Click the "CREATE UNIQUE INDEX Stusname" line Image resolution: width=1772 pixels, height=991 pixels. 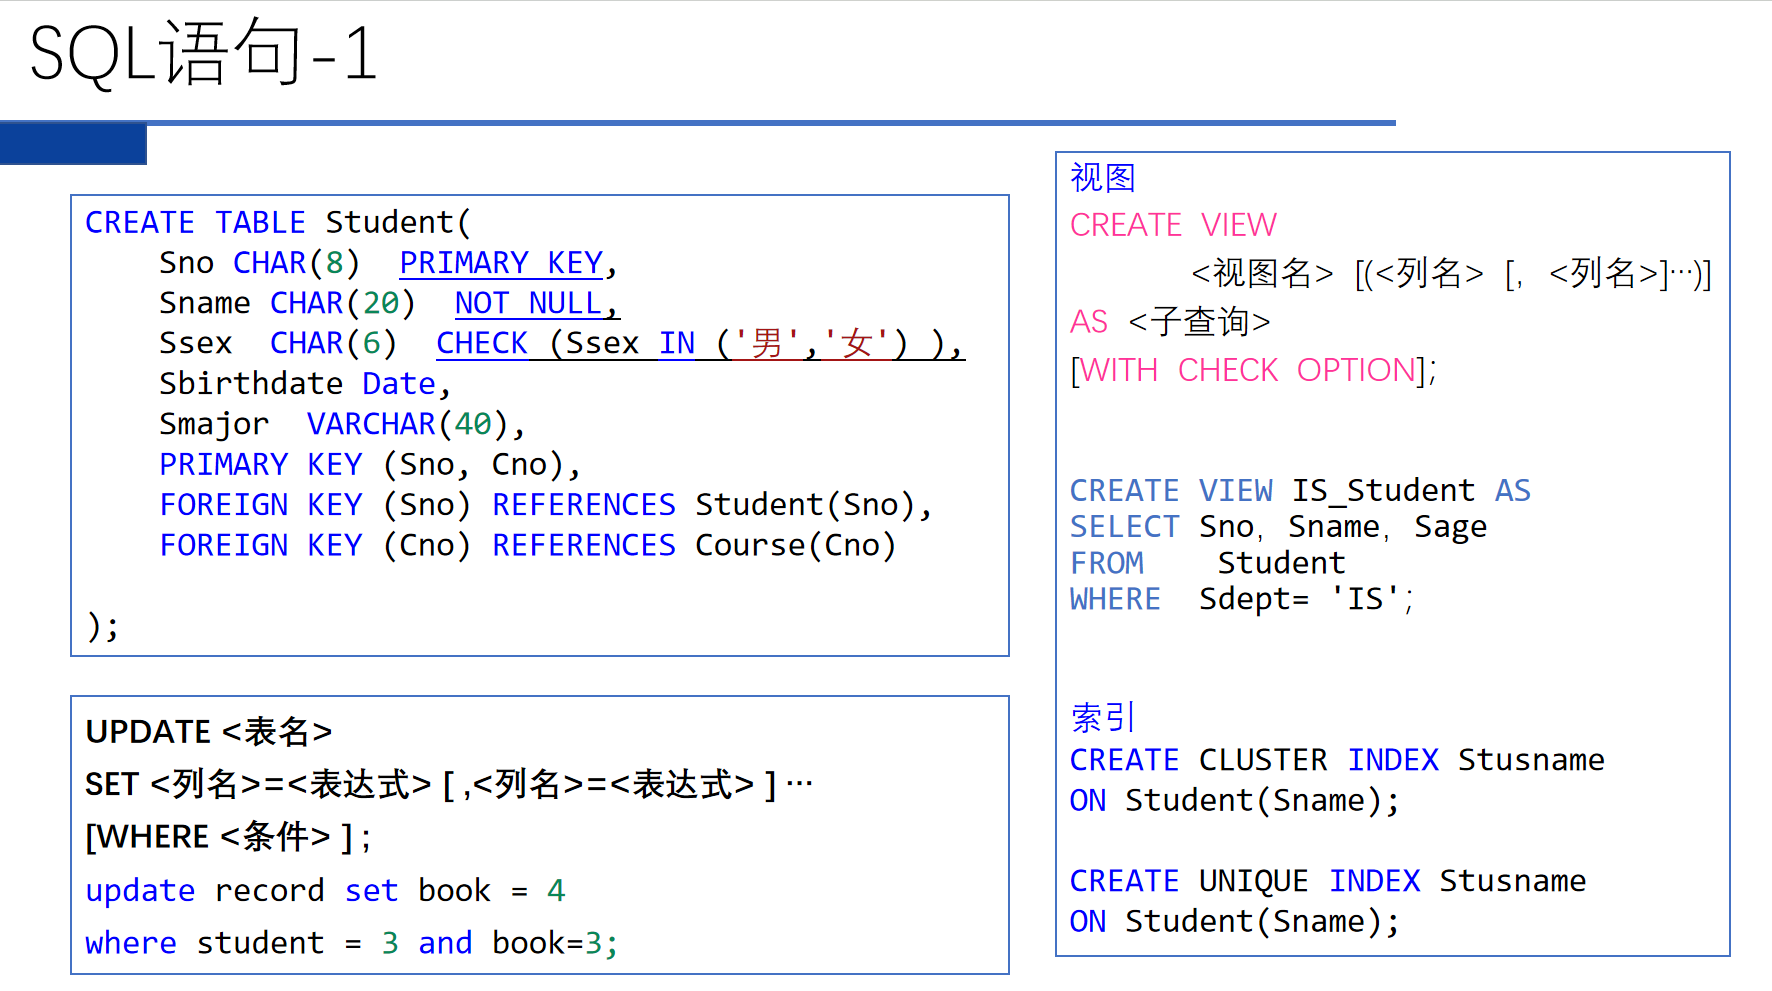pos(1327,881)
